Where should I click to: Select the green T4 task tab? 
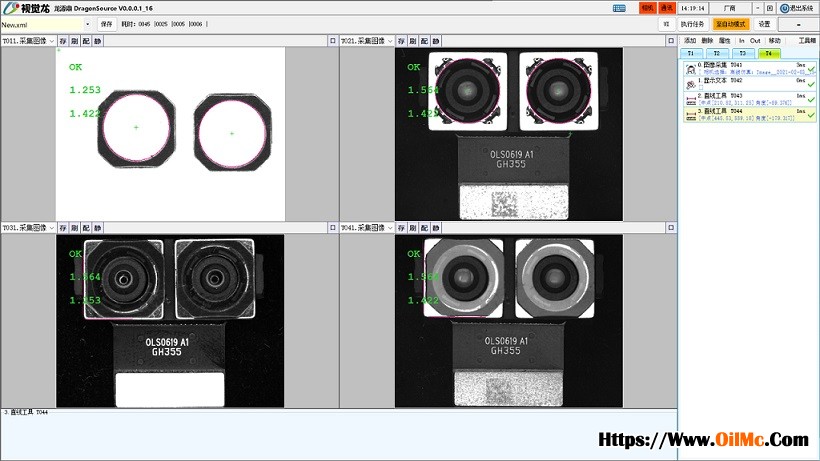tap(769, 53)
